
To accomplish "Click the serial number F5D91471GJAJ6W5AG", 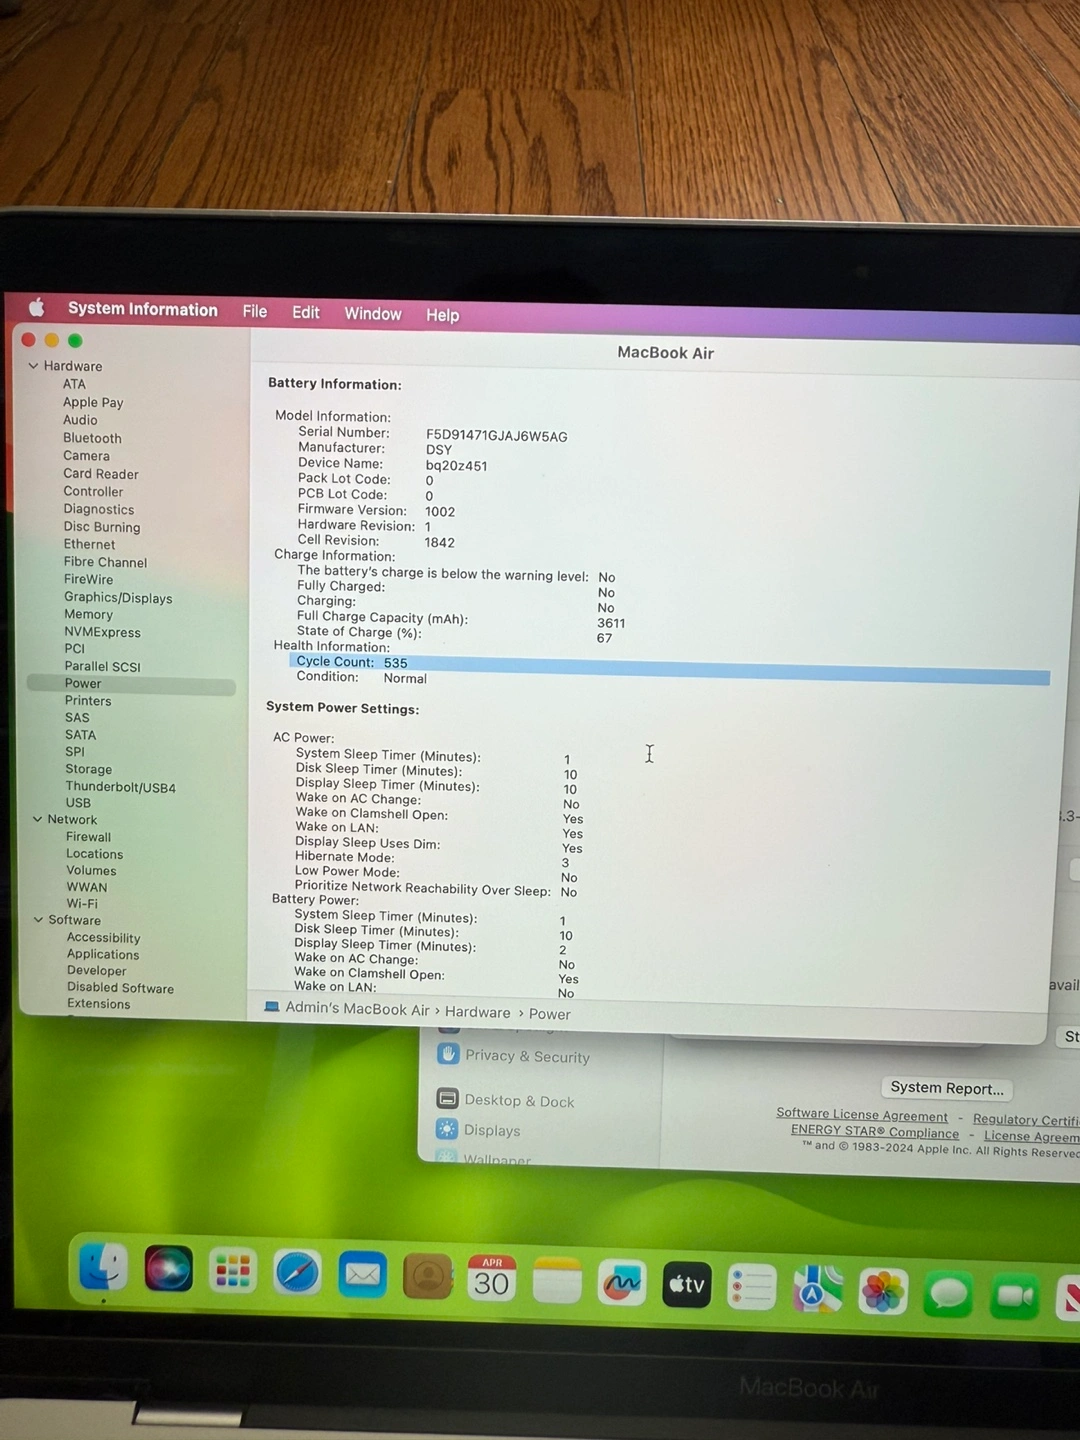I will coord(497,436).
